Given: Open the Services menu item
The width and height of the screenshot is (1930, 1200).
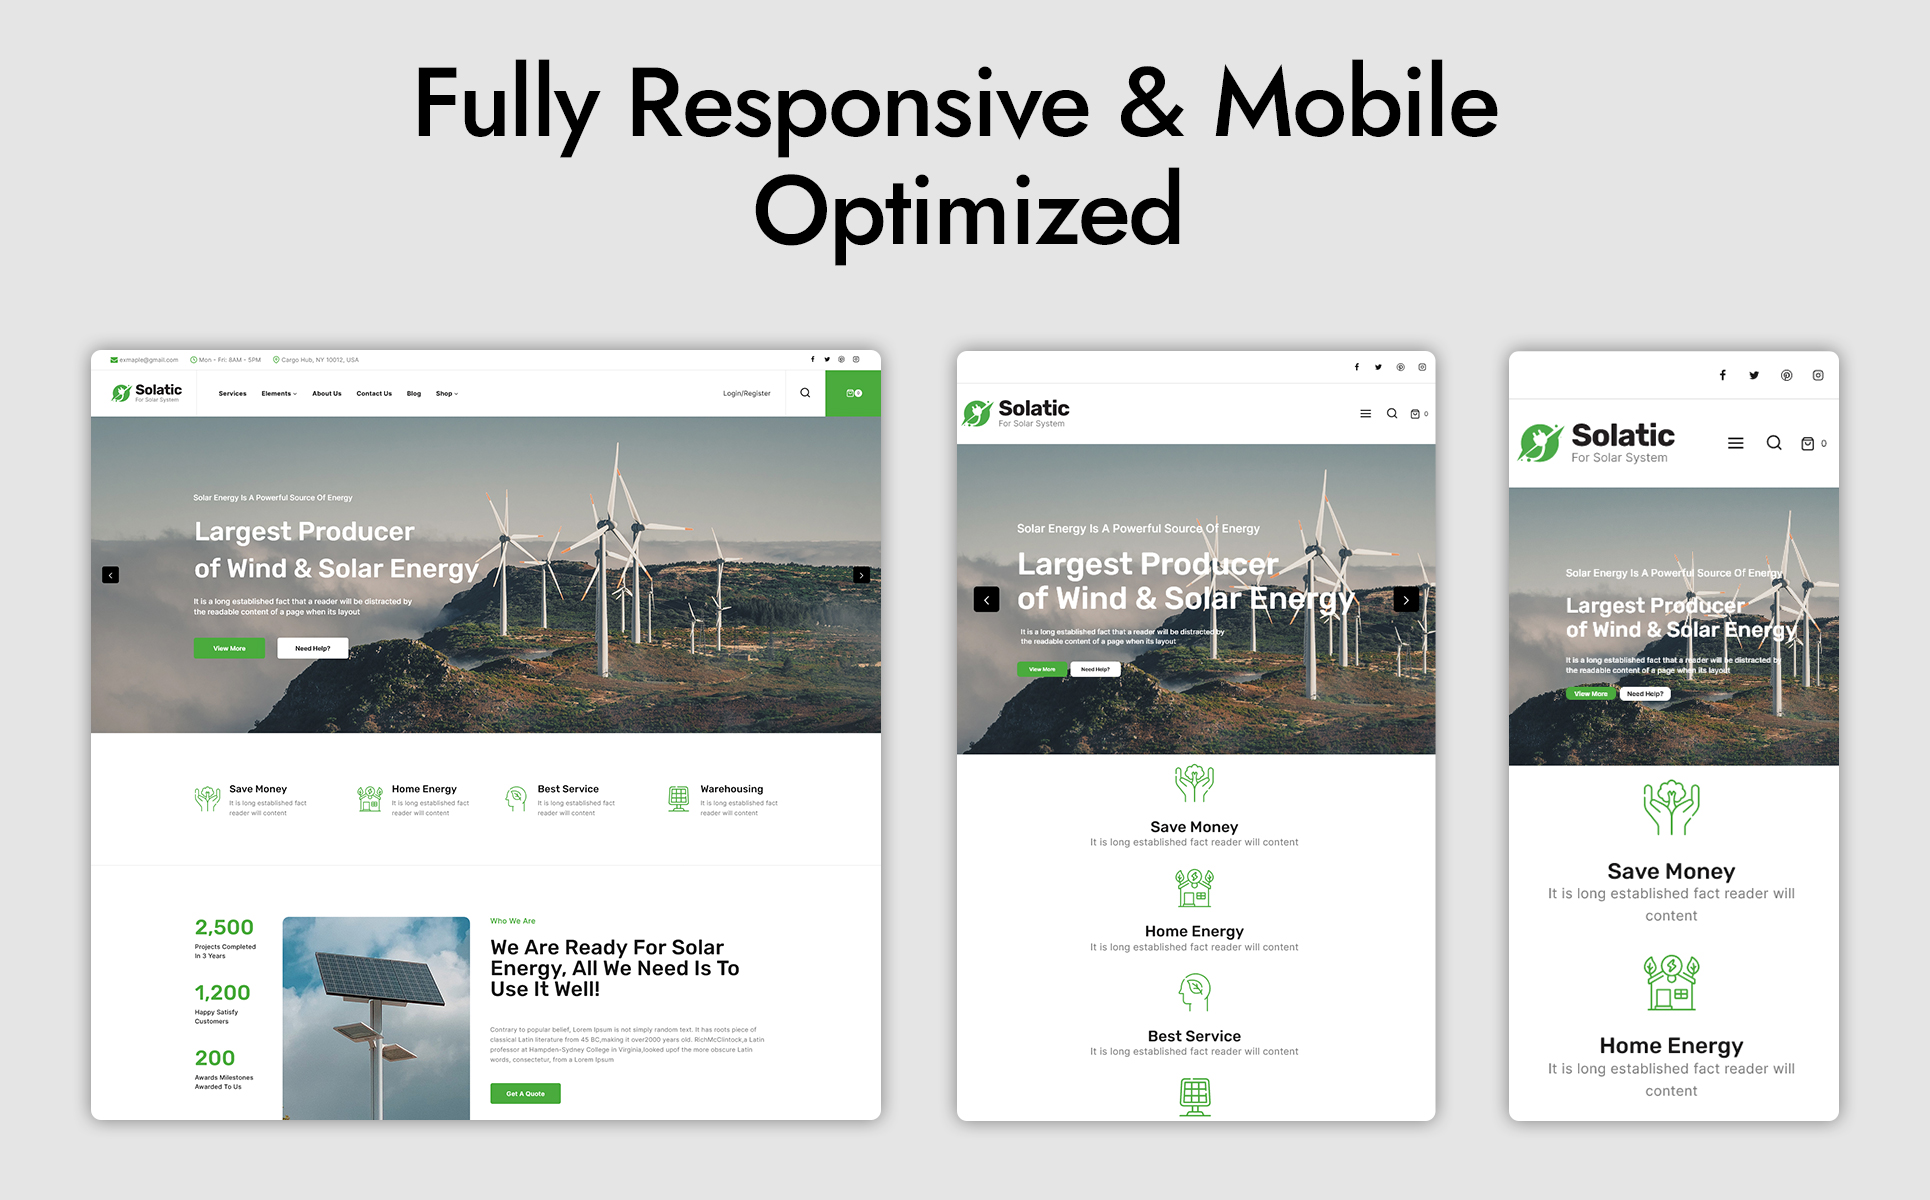Looking at the screenshot, I should pos(232,393).
